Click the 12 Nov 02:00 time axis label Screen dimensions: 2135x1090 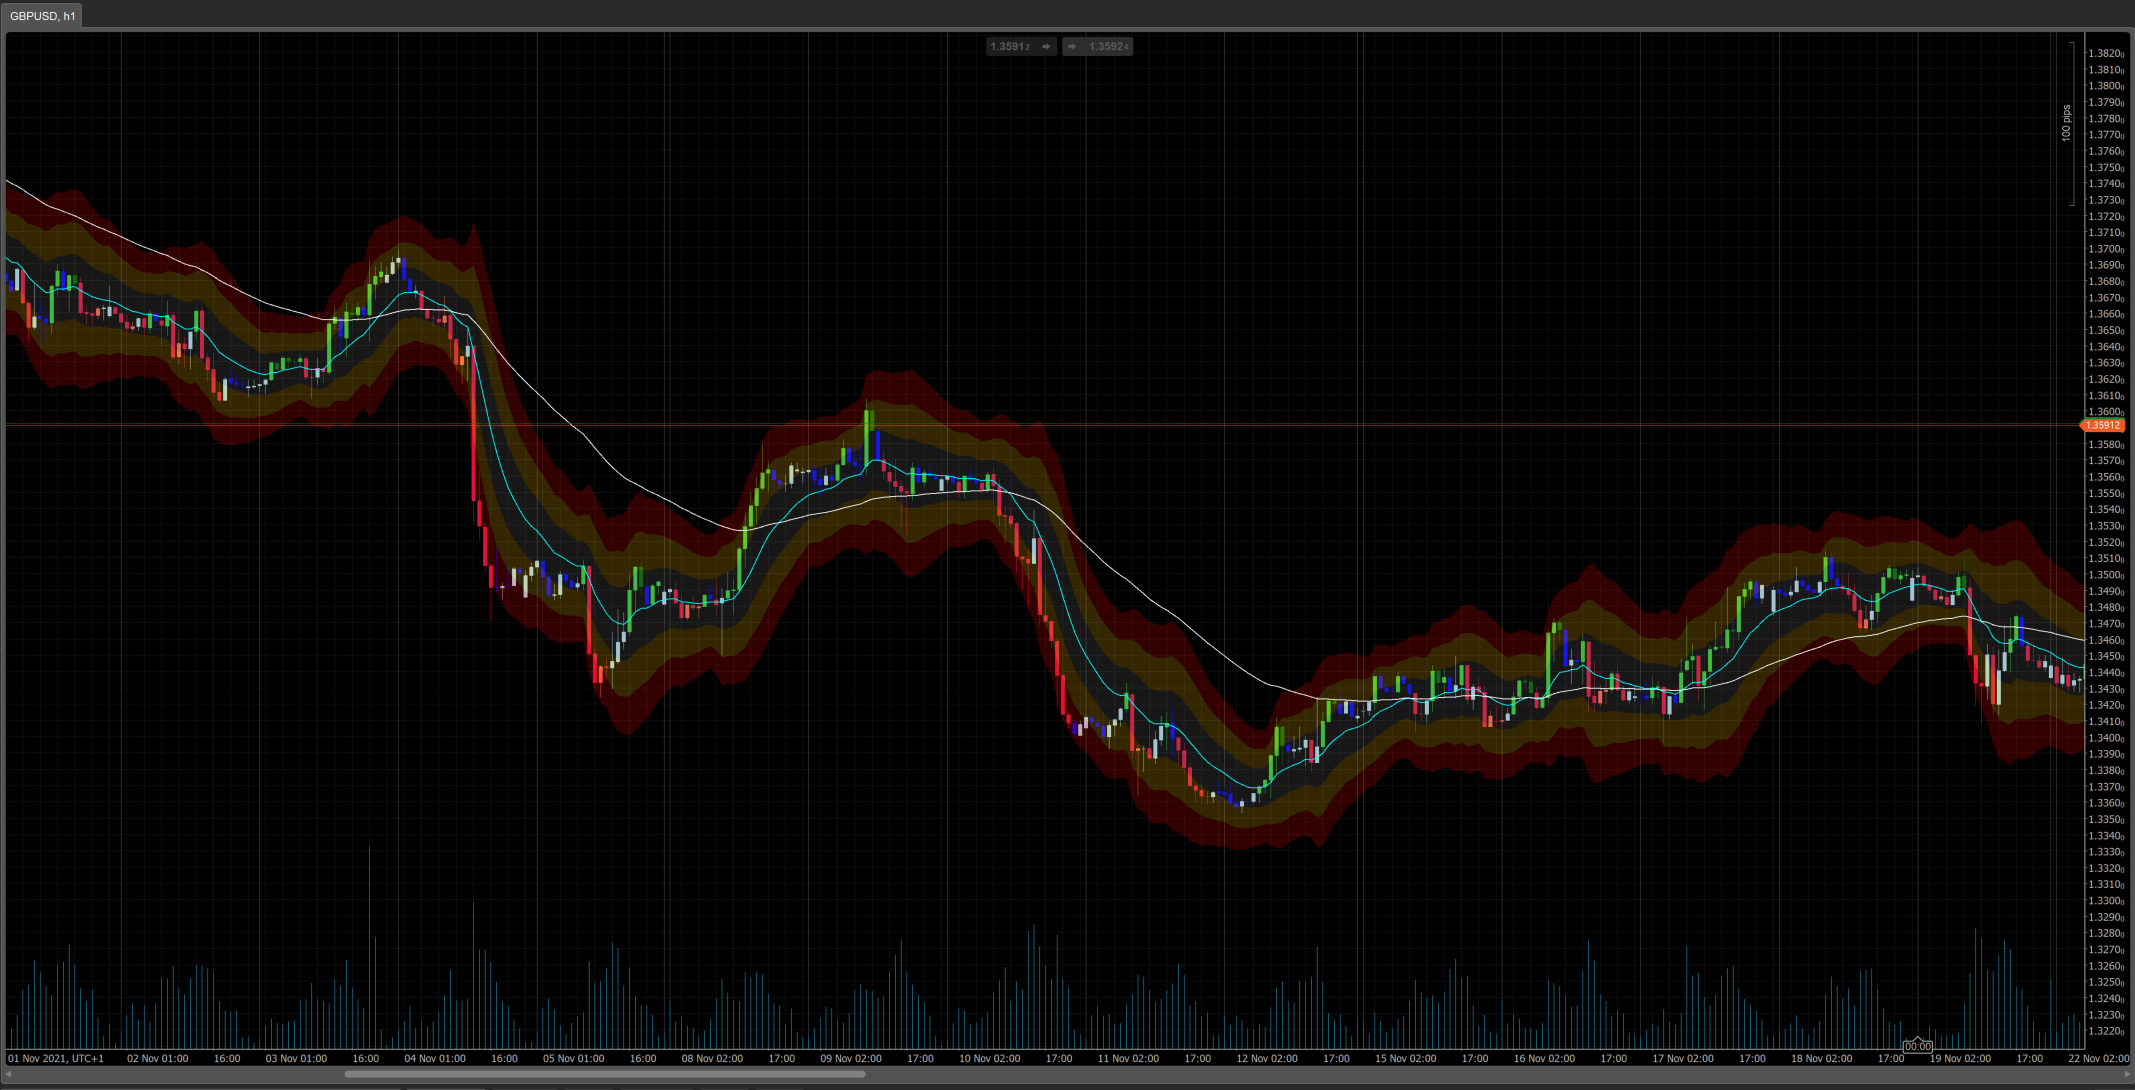coord(1267,1058)
